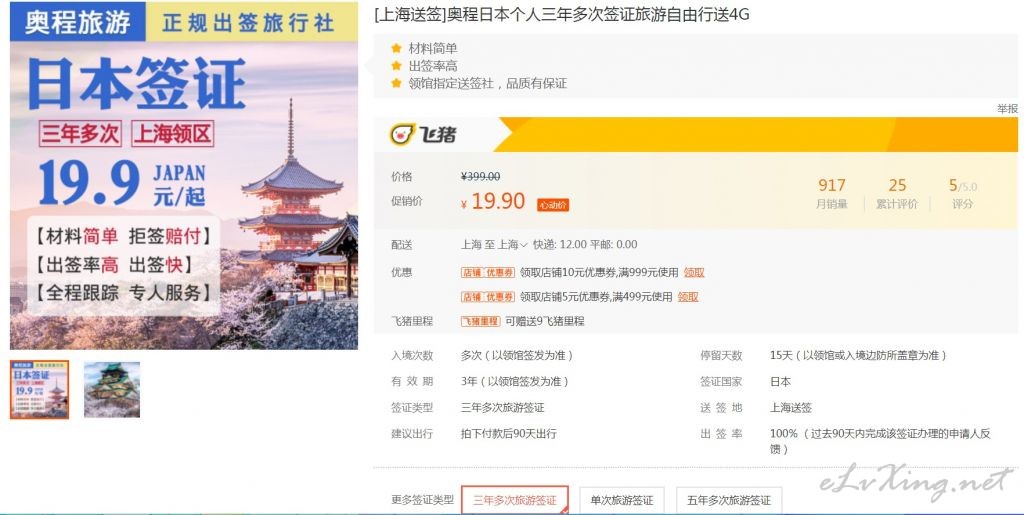Select the 单次旅游签证 visa option
This screenshot has width=1024, height=515.
click(x=622, y=500)
